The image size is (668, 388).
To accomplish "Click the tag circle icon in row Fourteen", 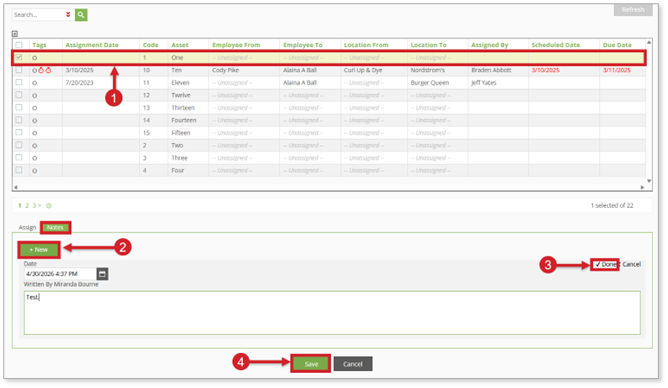I will pos(35,121).
